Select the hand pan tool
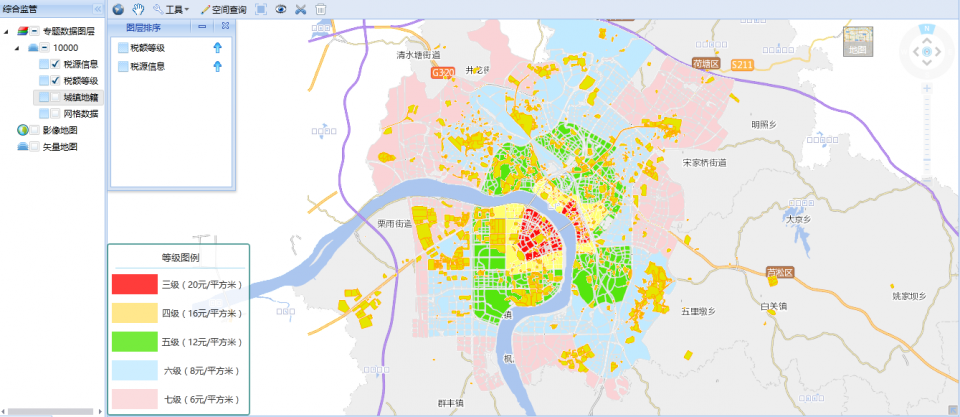 click(x=138, y=9)
